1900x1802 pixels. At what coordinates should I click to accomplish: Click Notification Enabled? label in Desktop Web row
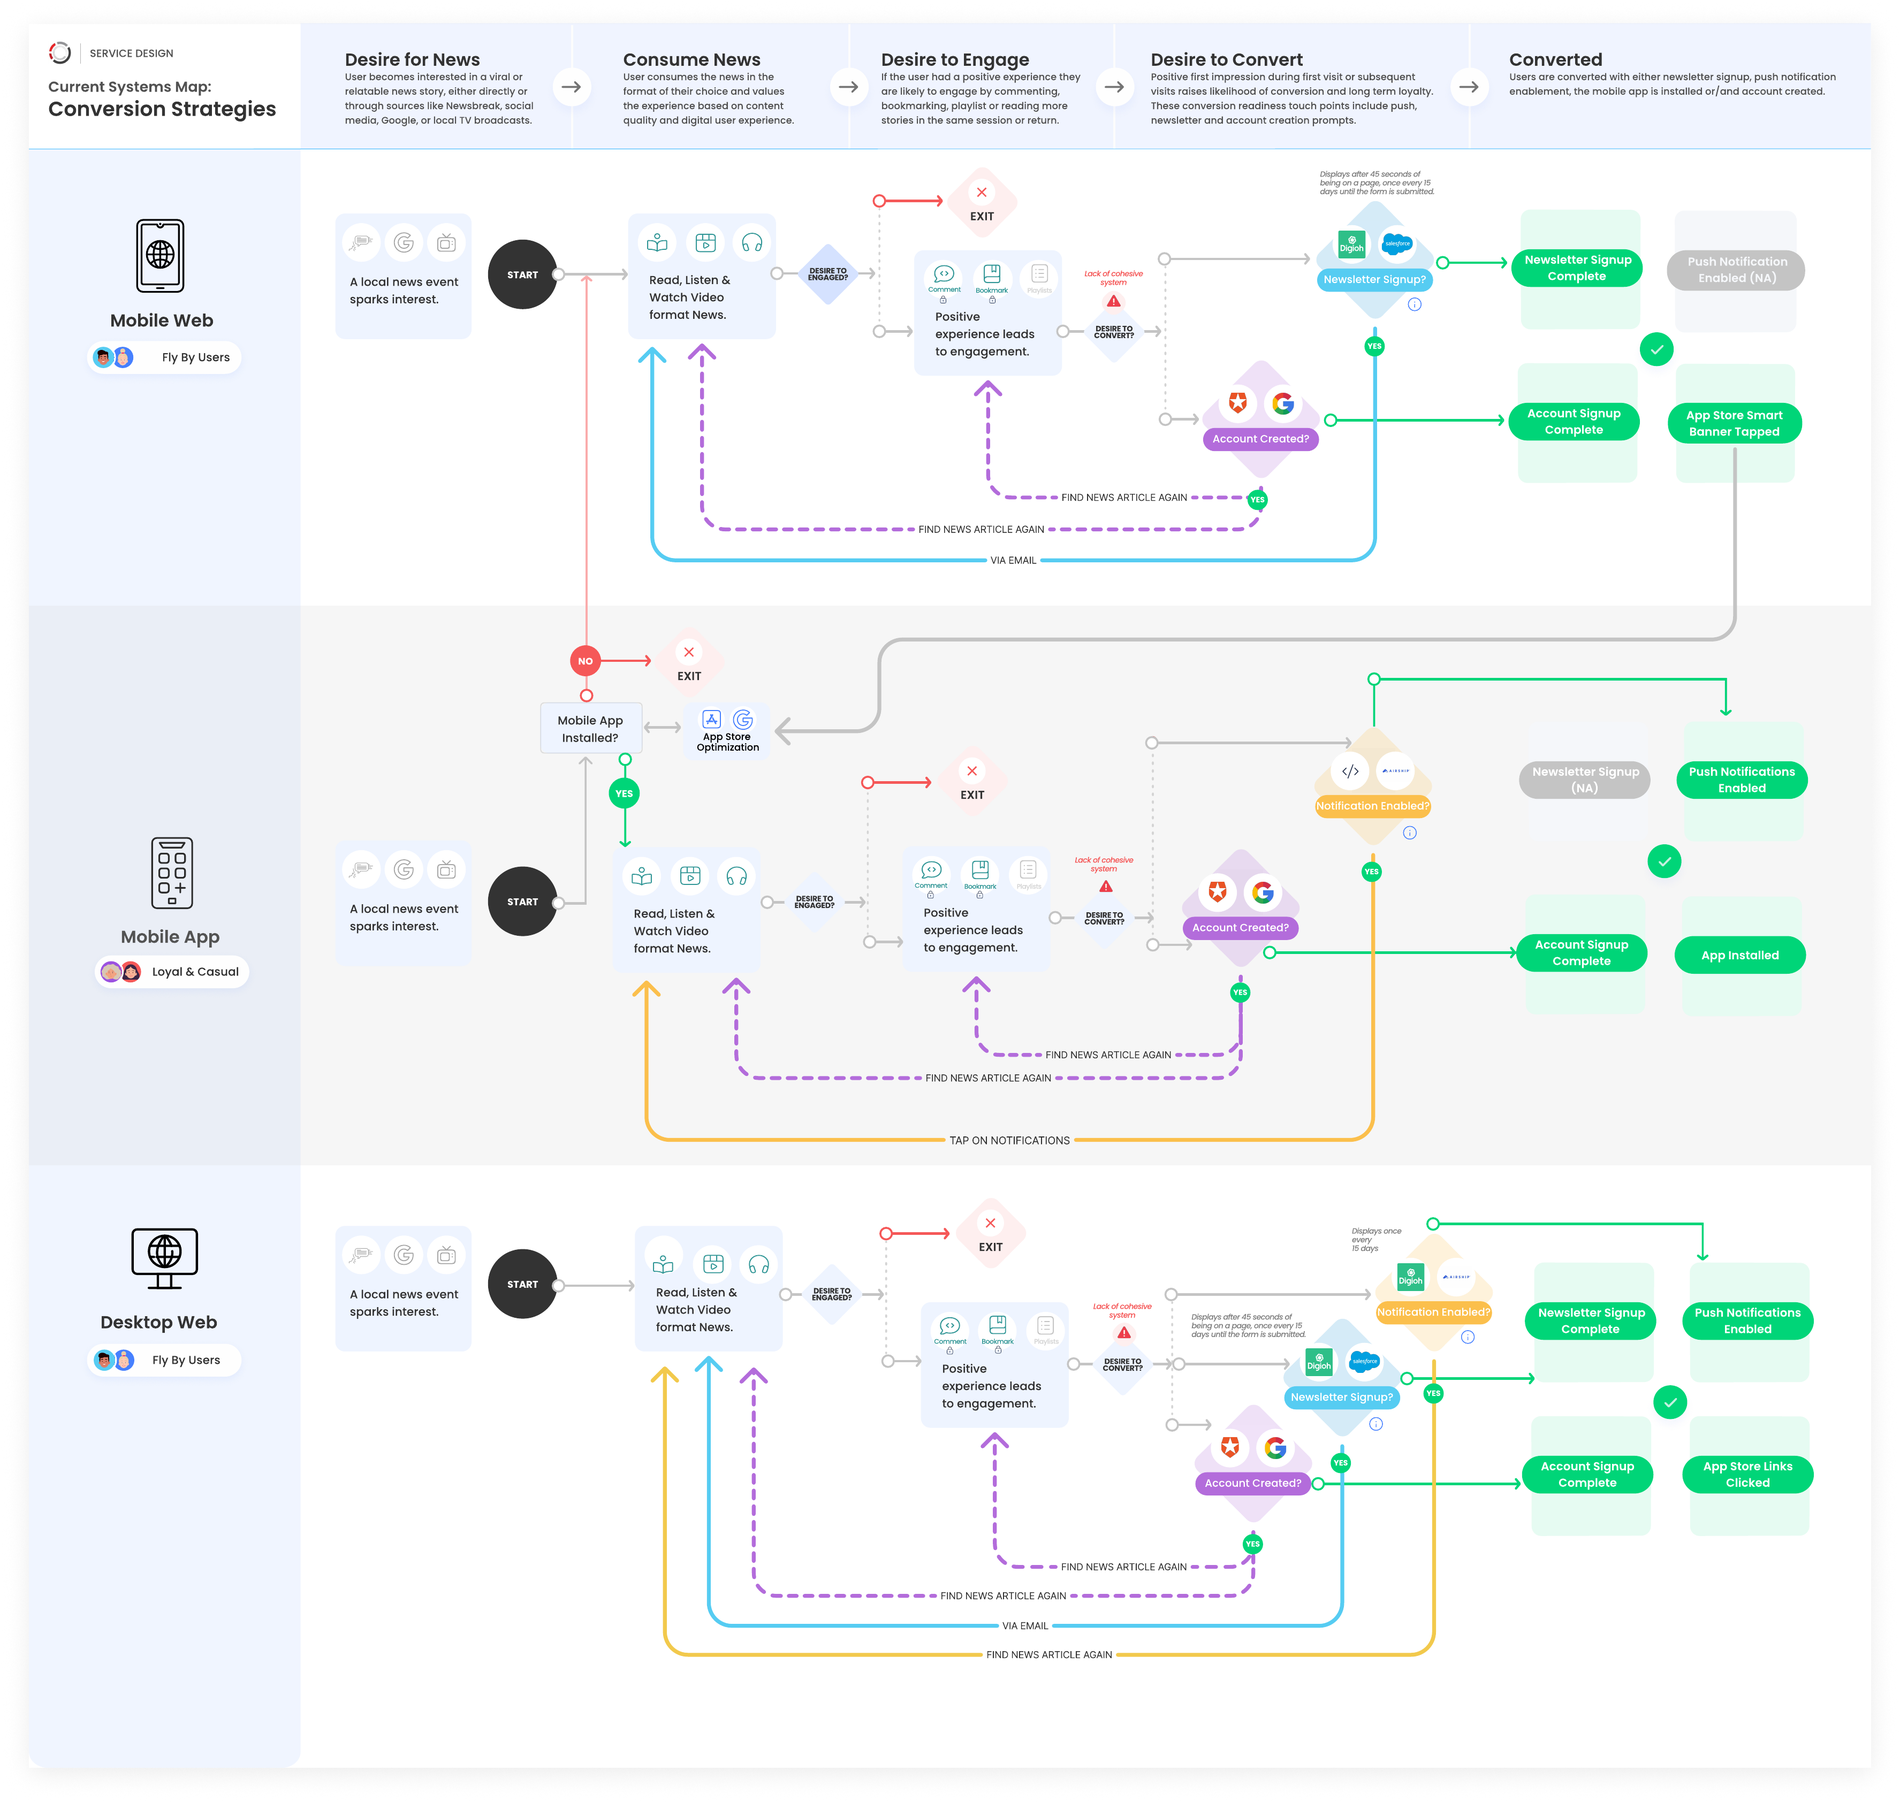coord(1433,1312)
